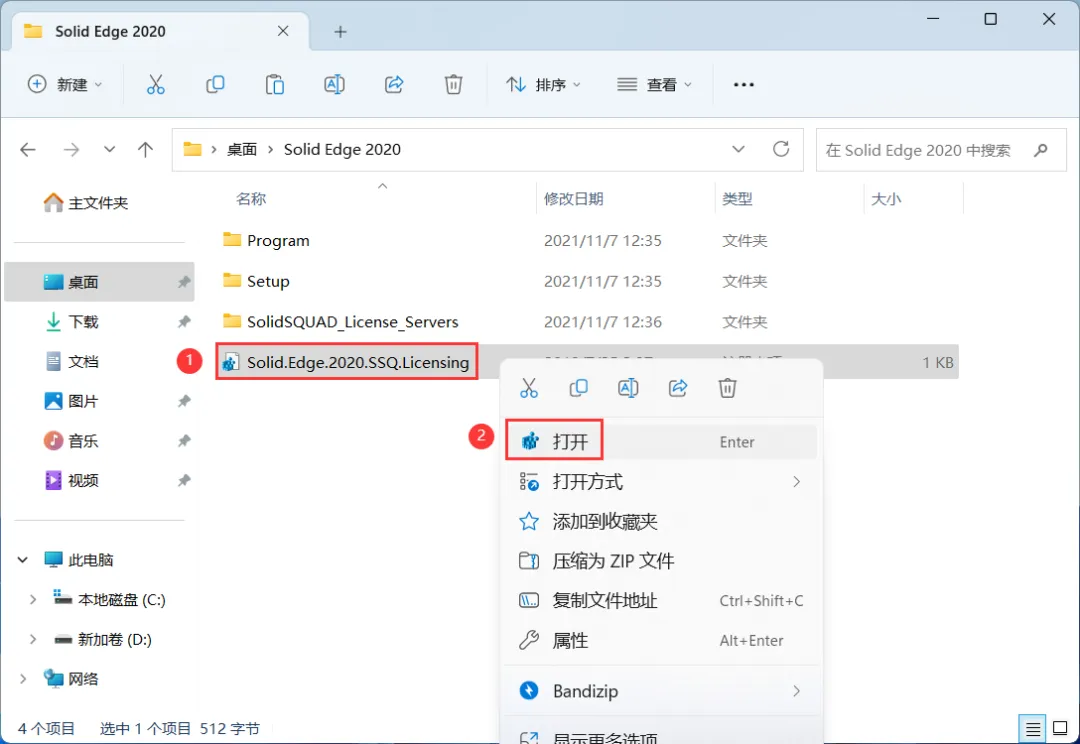Open the three-dot more options menu

point(744,85)
